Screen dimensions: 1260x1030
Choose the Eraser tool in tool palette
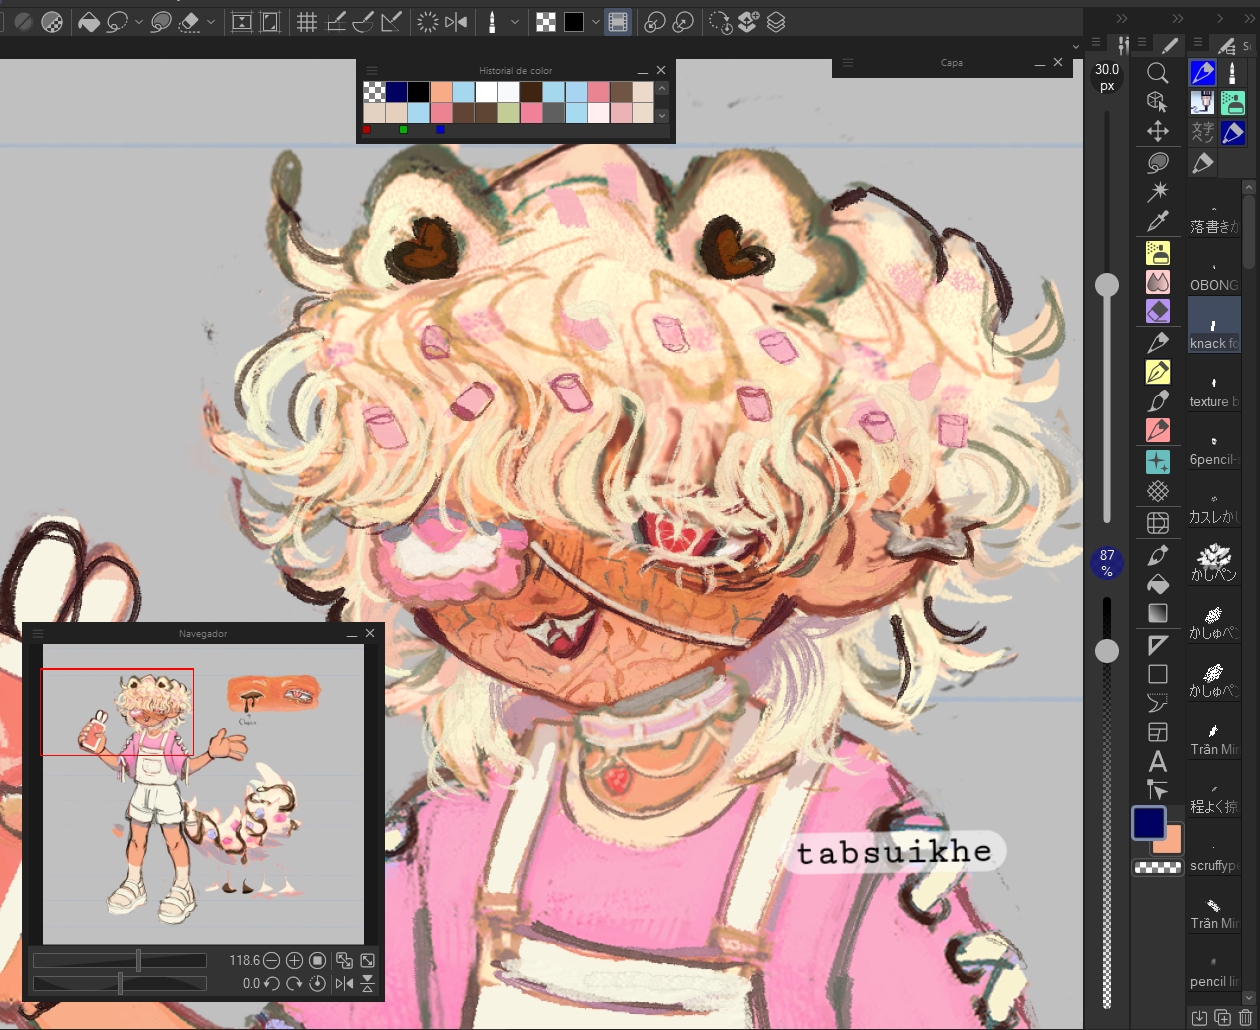pyautogui.click(x=1157, y=311)
